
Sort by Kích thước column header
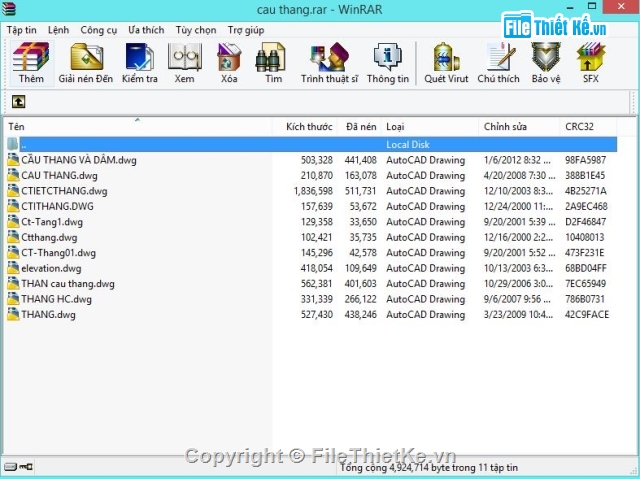305,126
